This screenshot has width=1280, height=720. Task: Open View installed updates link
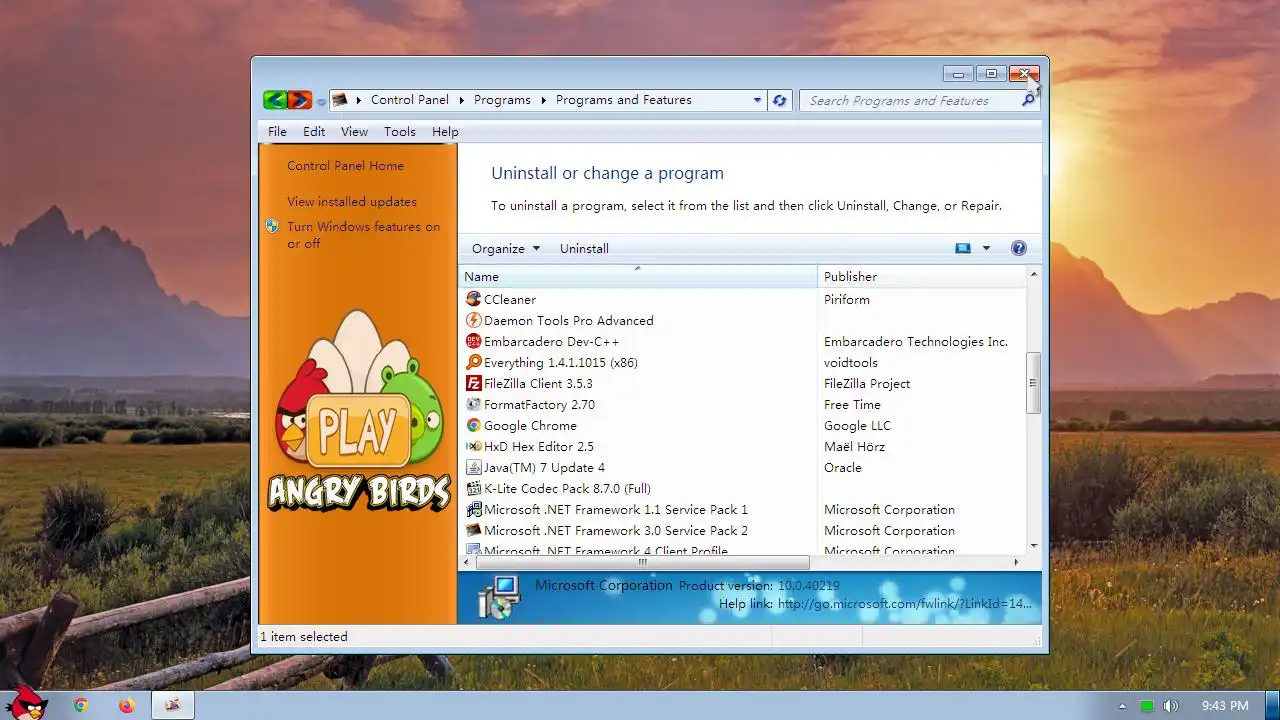[352, 201]
